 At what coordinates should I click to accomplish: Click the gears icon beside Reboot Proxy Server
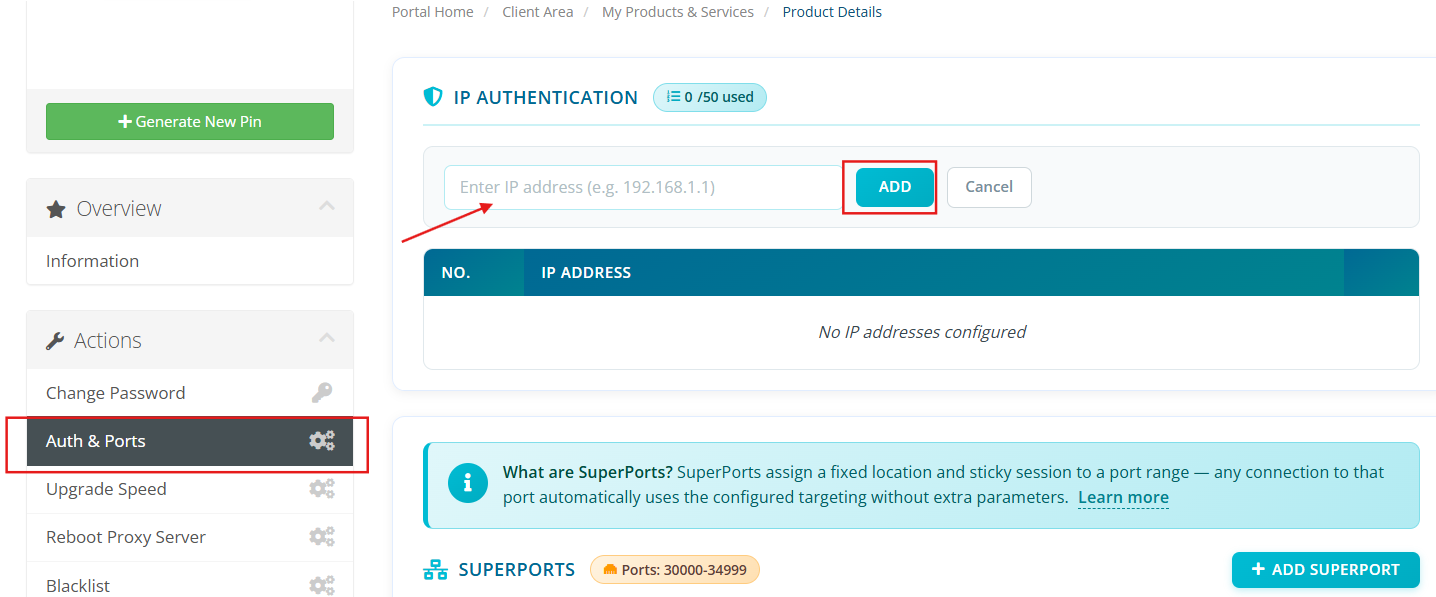[x=321, y=537]
